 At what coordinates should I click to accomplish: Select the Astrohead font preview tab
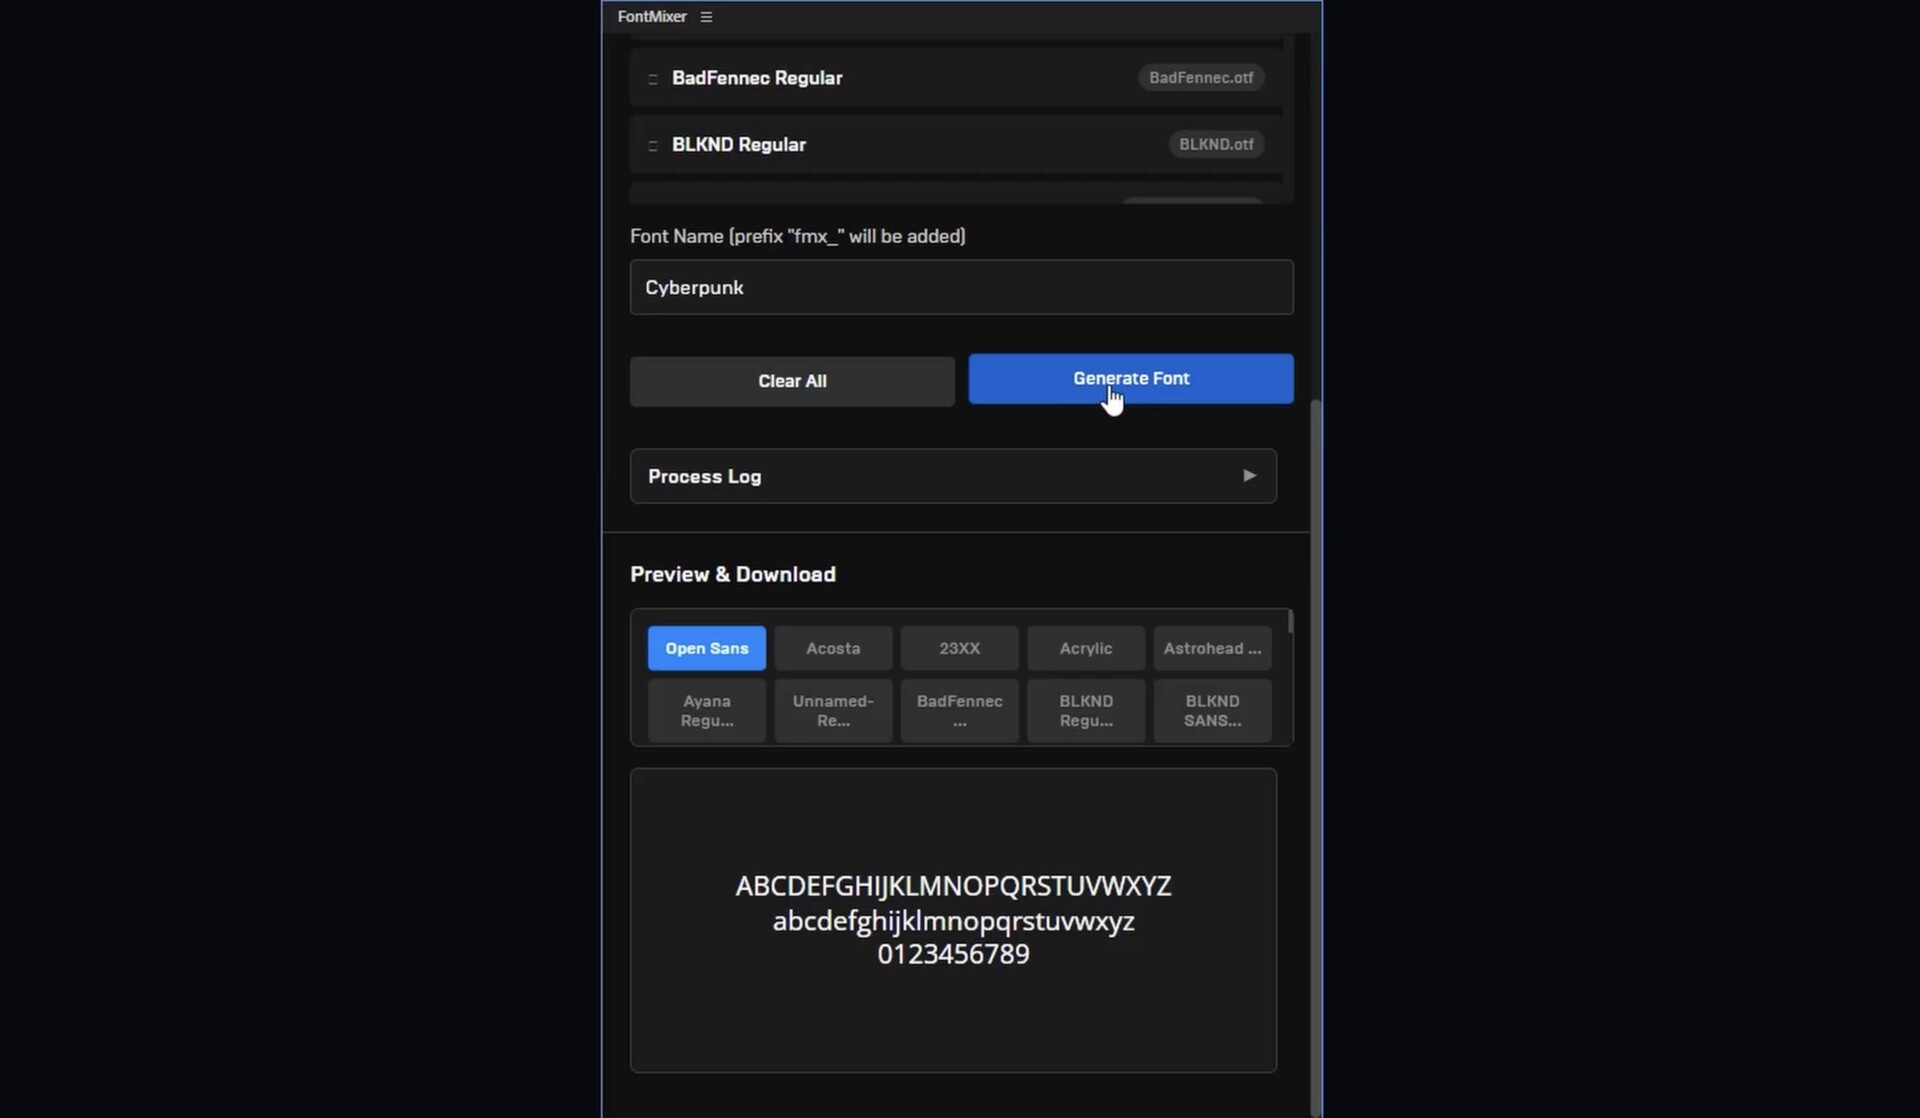coord(1212,649)
